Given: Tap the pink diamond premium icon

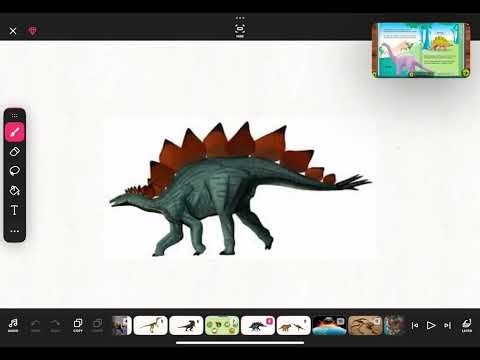Looking at the screenshot, I should click(33, 31).
